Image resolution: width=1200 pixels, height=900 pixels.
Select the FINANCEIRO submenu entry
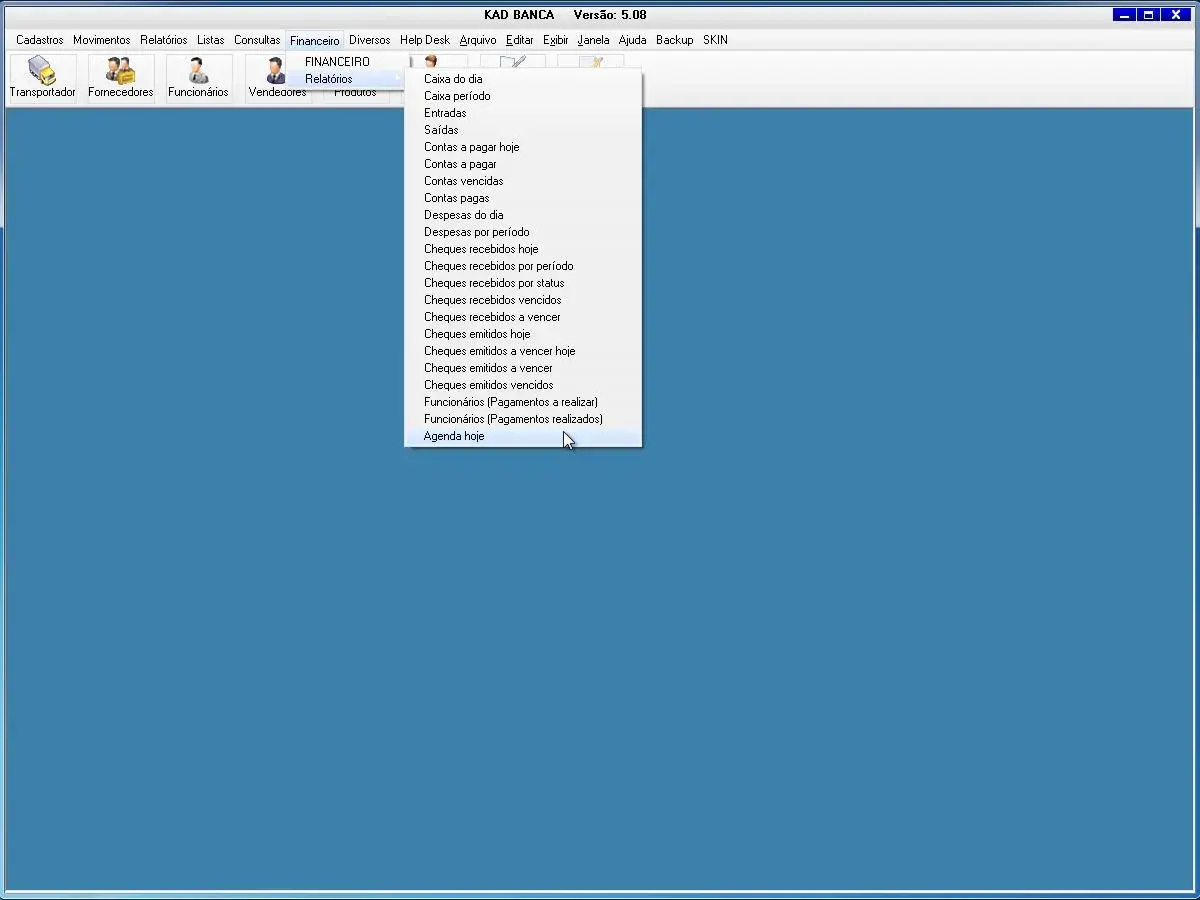(x=337, y=62)
